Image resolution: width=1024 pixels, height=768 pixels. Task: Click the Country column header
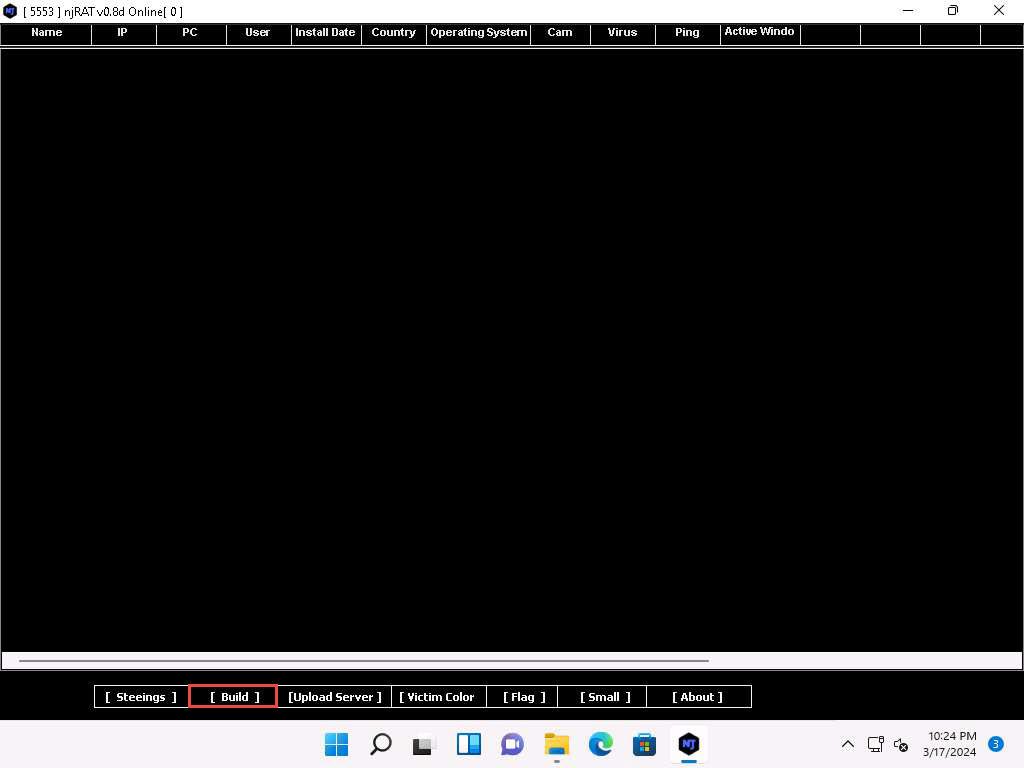tap(393, 33)
